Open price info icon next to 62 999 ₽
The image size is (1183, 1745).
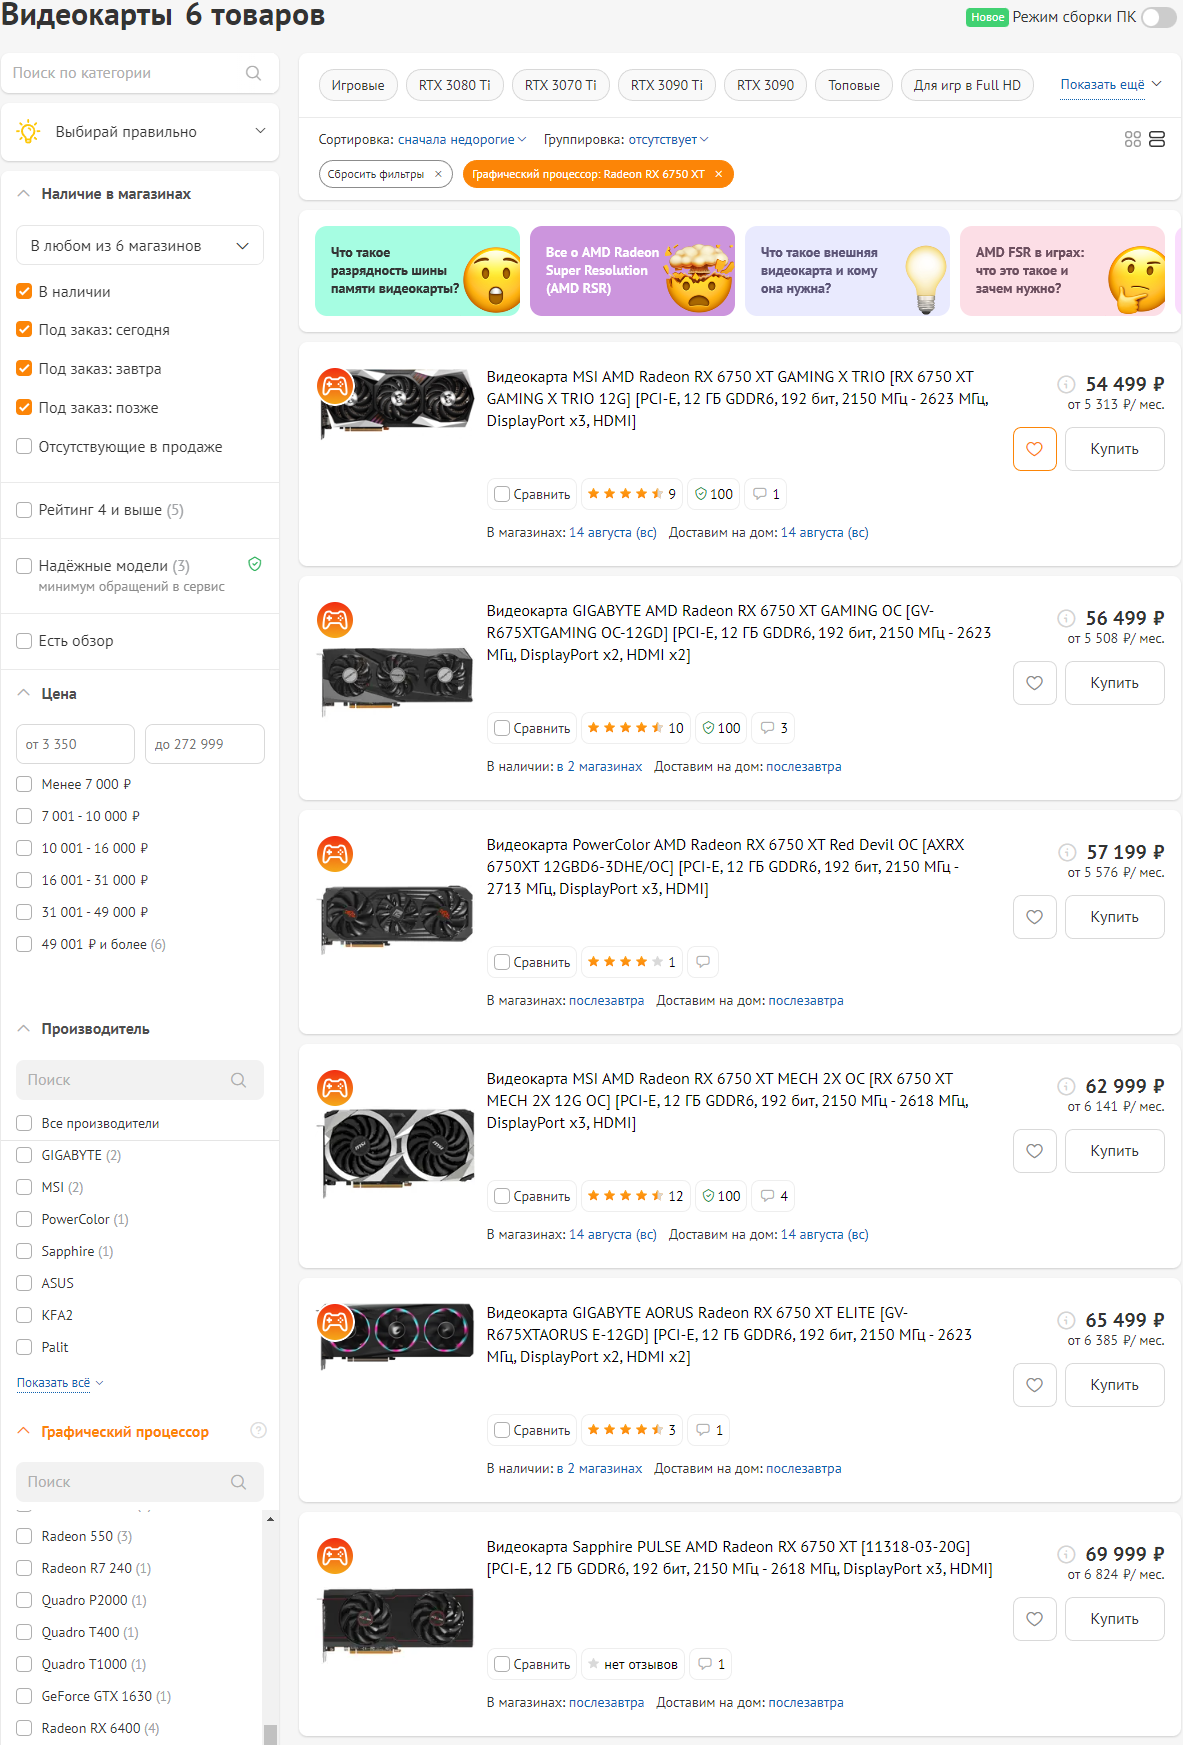point(1067,1086)
